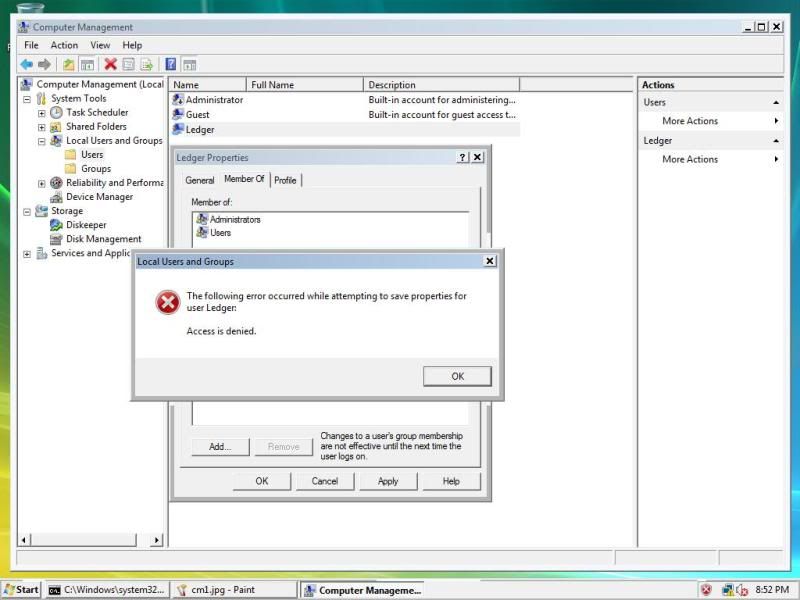Click the volume tray icon
Image resolution: width=800 pixels, height=600 pixels.
click(x=742, y=590)
